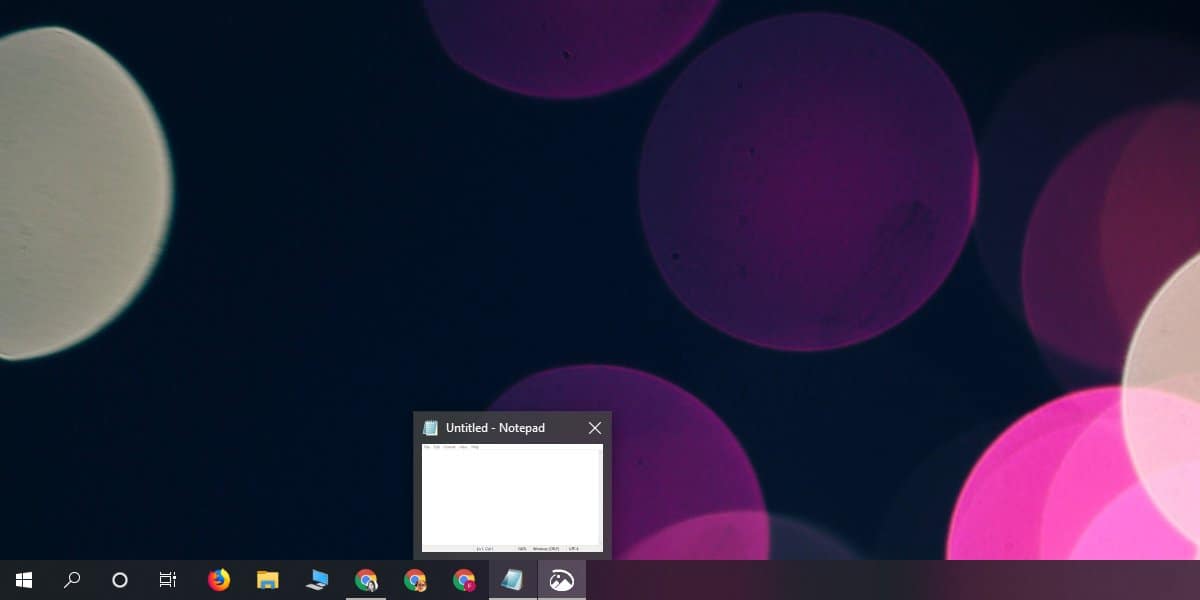
Task: Click the Untitled - Notepad preview thumbnail
Action: 512,498
